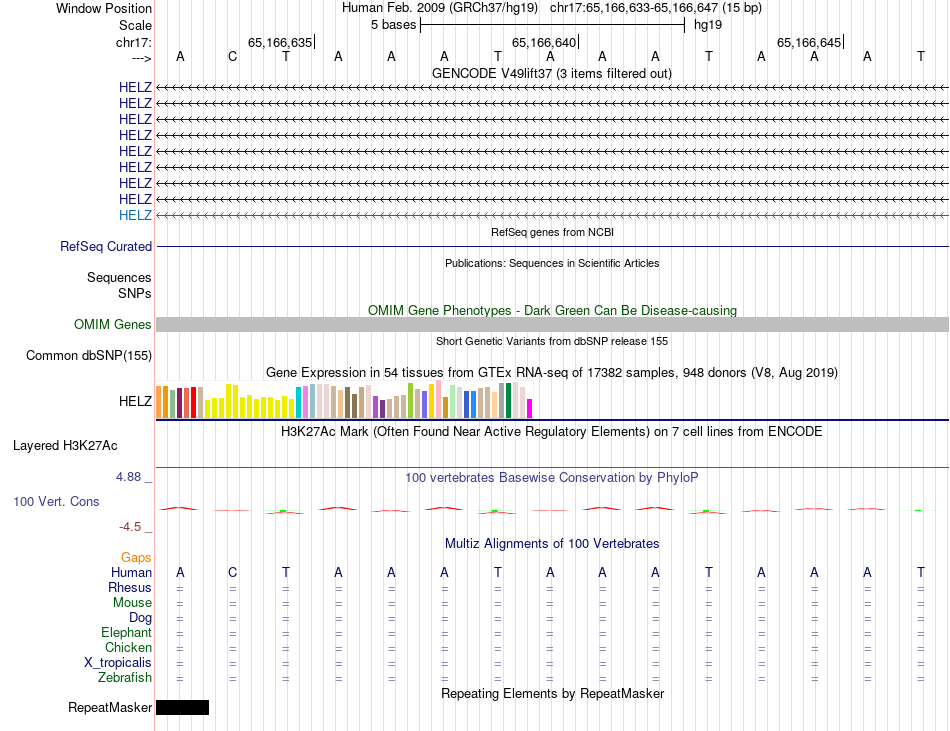
Task: Click base C in the Human alignment row
Action: 233,572
